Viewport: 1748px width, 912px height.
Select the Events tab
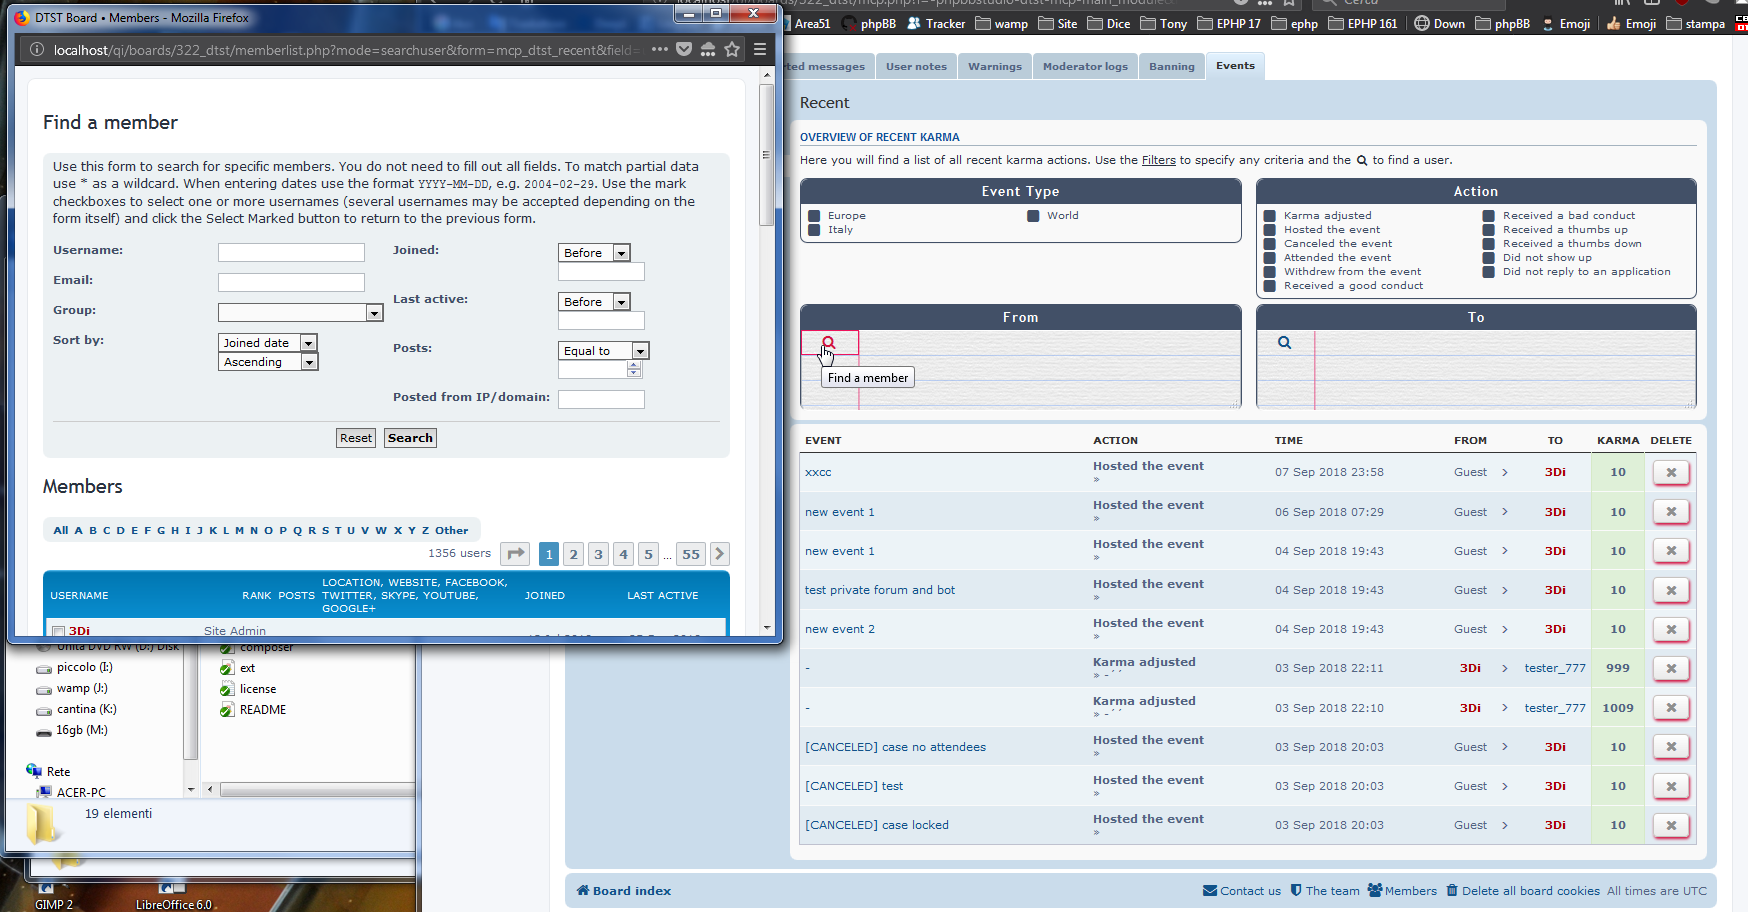pos(1236,66)
